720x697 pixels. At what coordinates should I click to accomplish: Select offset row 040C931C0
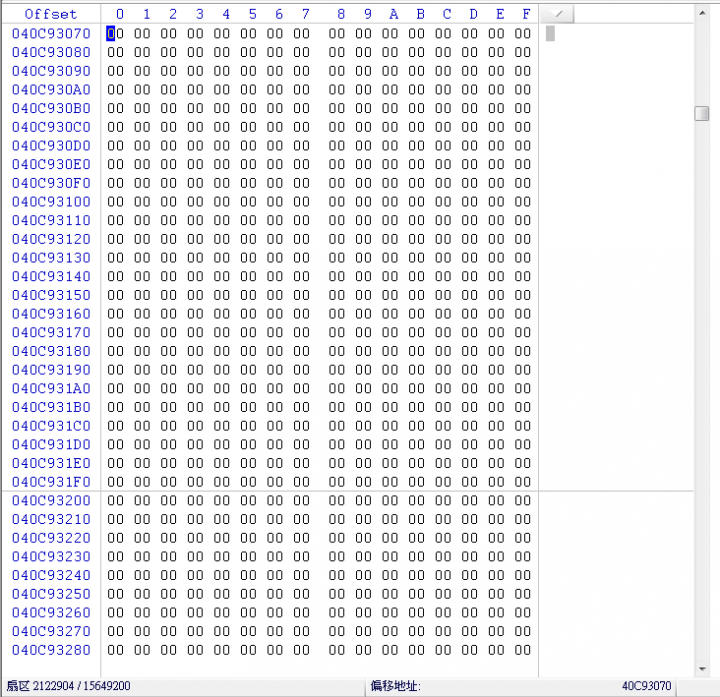(x=51, y=426)
